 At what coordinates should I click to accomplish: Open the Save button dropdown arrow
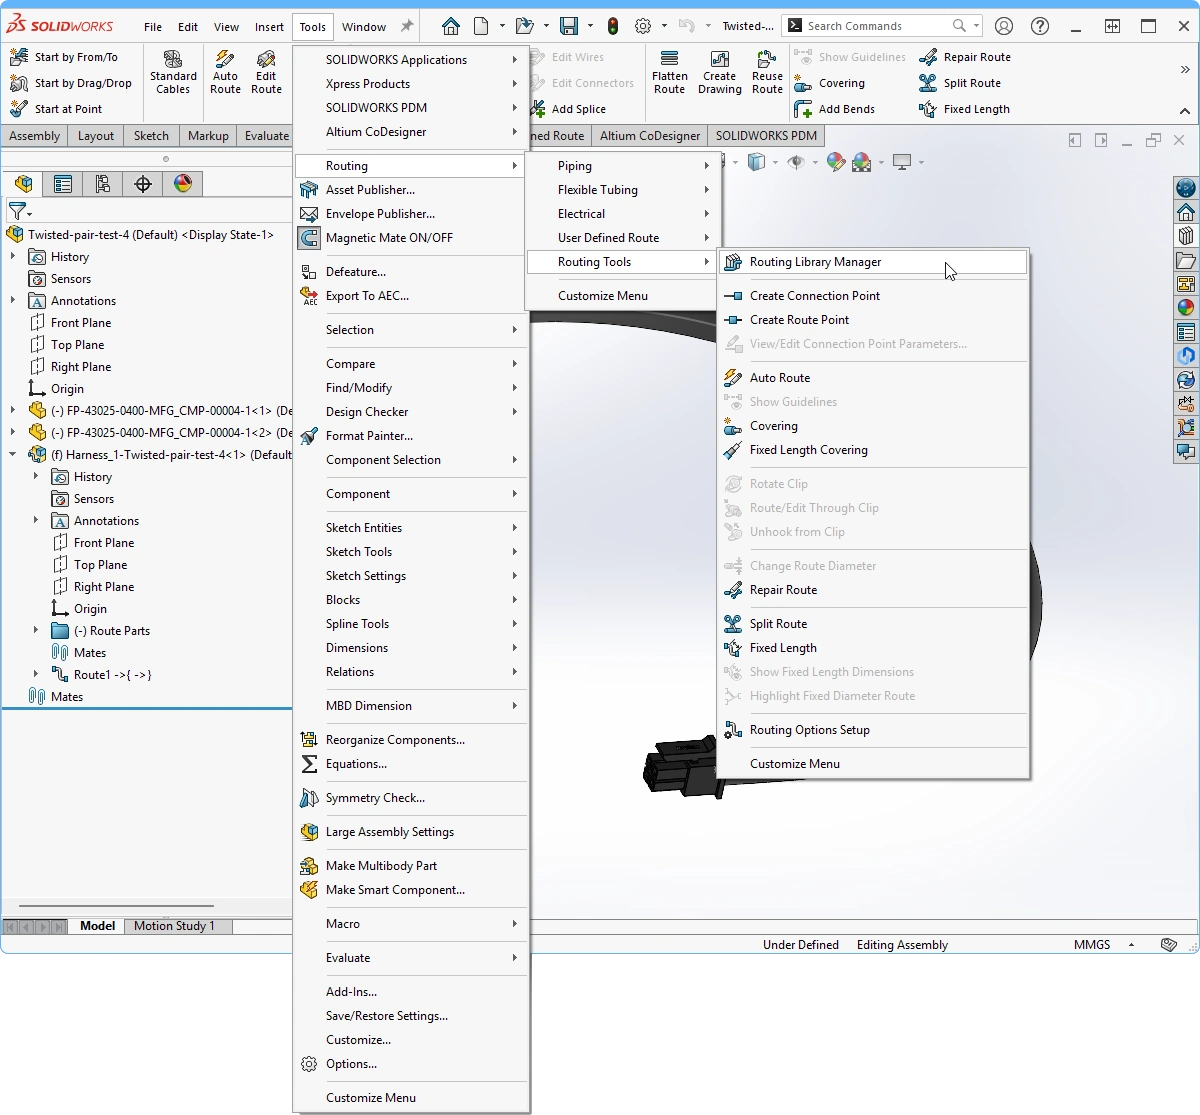point(589,26)
